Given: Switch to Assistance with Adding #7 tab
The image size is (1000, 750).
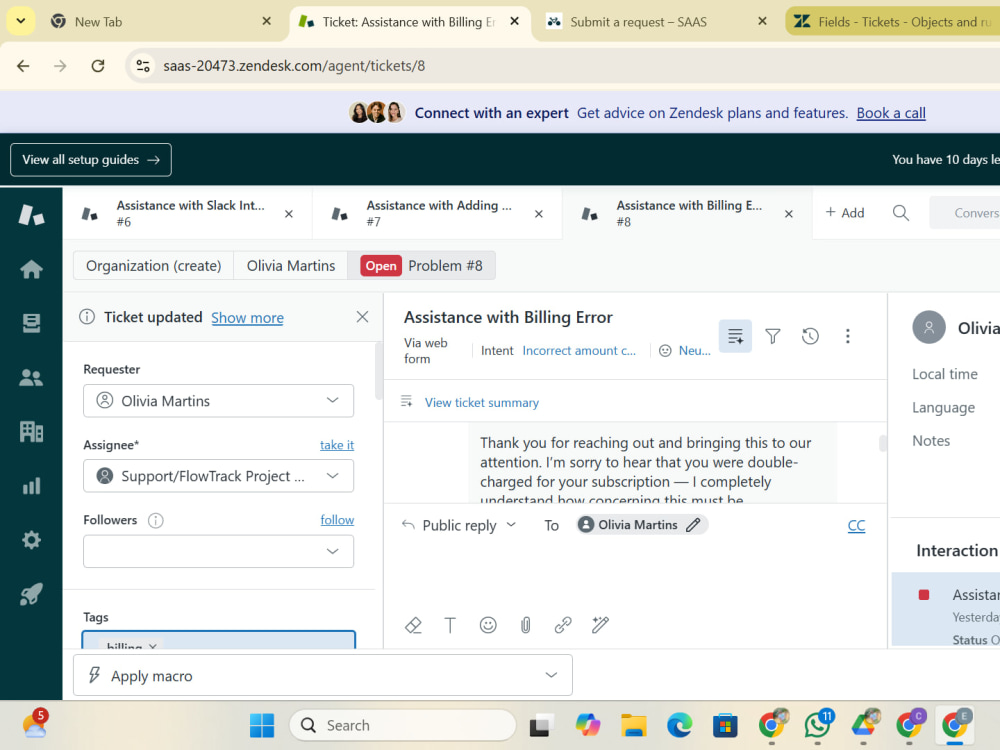Looking at the screenshot, I should 438,214.
